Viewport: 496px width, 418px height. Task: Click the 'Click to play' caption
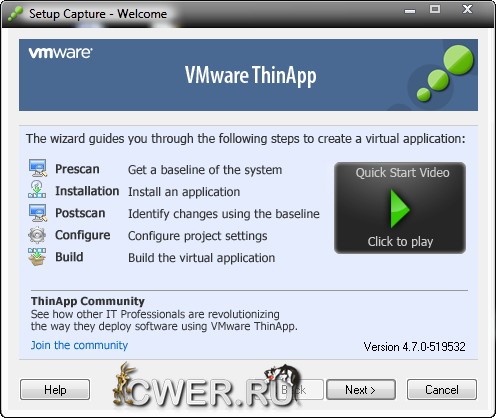coord(400,241)
